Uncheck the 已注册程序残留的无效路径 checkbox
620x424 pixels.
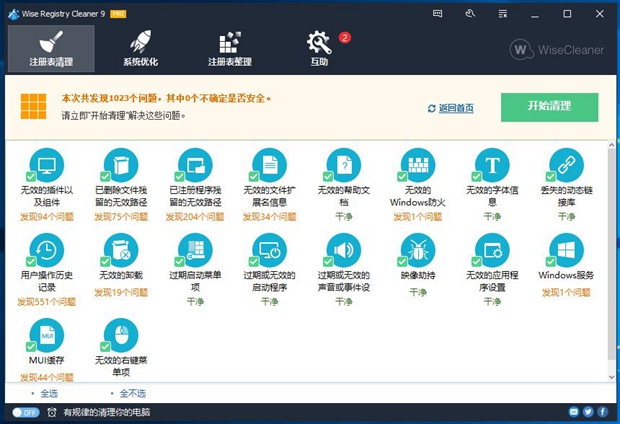point(180,176)
